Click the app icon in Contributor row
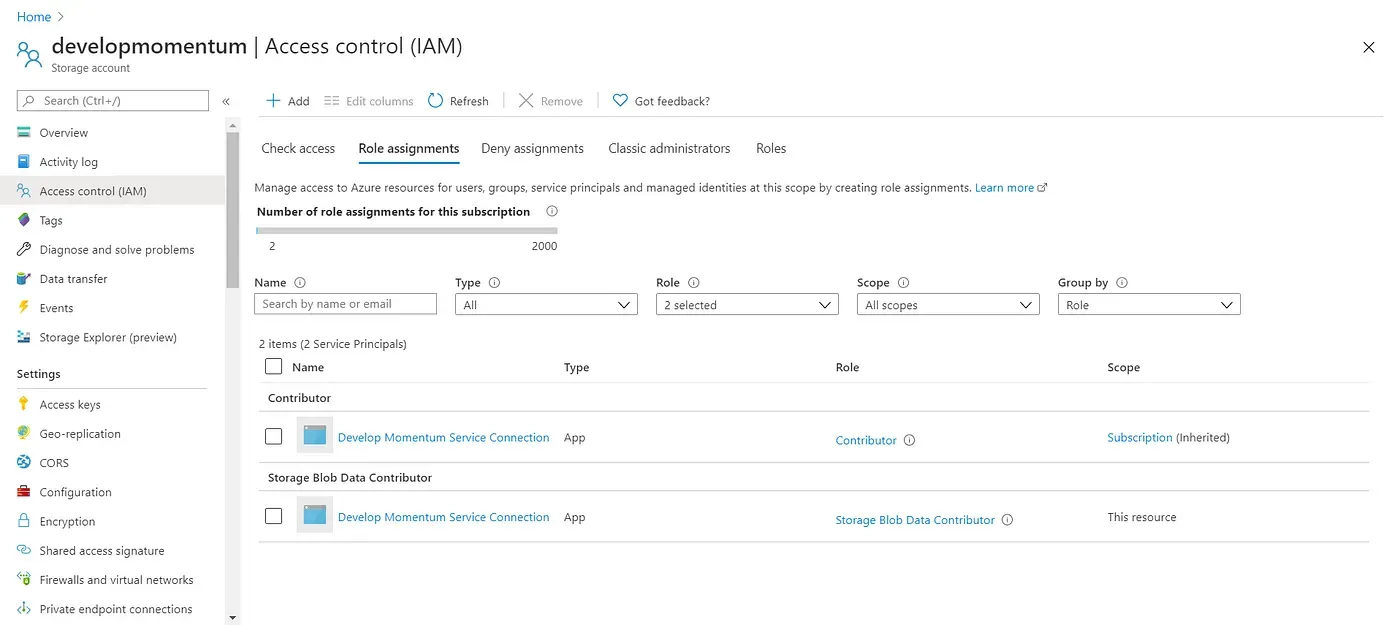This screenshot has height=625, width=1400. [x=315, y=435]
